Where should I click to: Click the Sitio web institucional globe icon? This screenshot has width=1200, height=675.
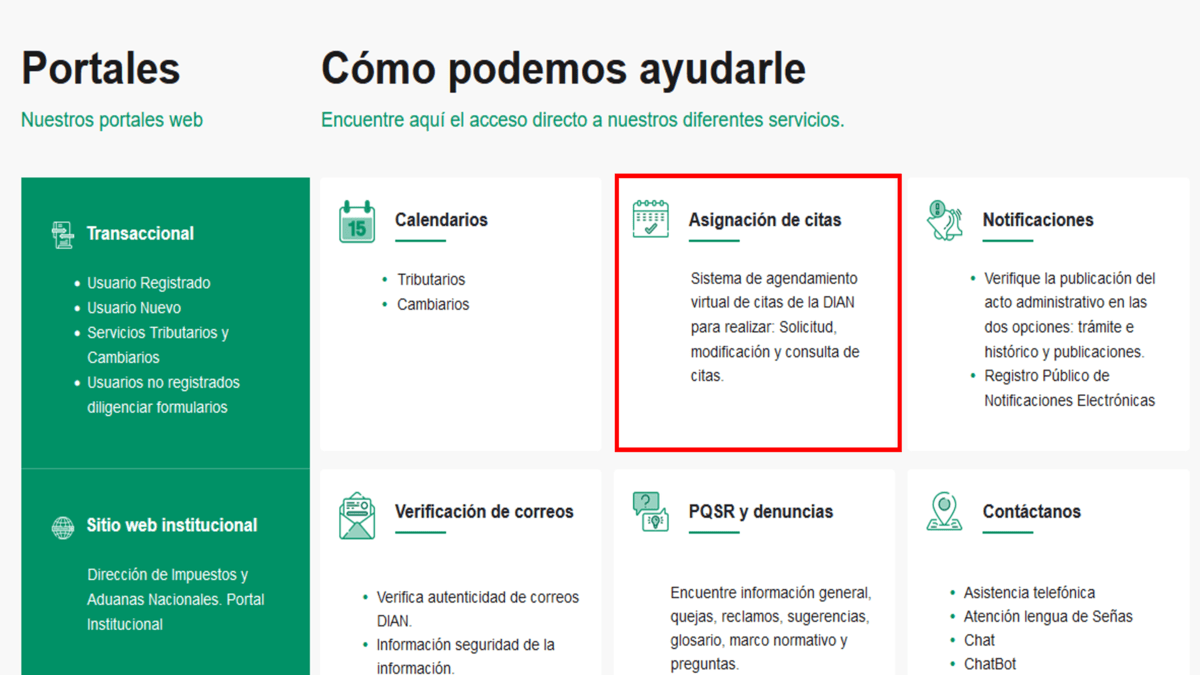(63, 527)
